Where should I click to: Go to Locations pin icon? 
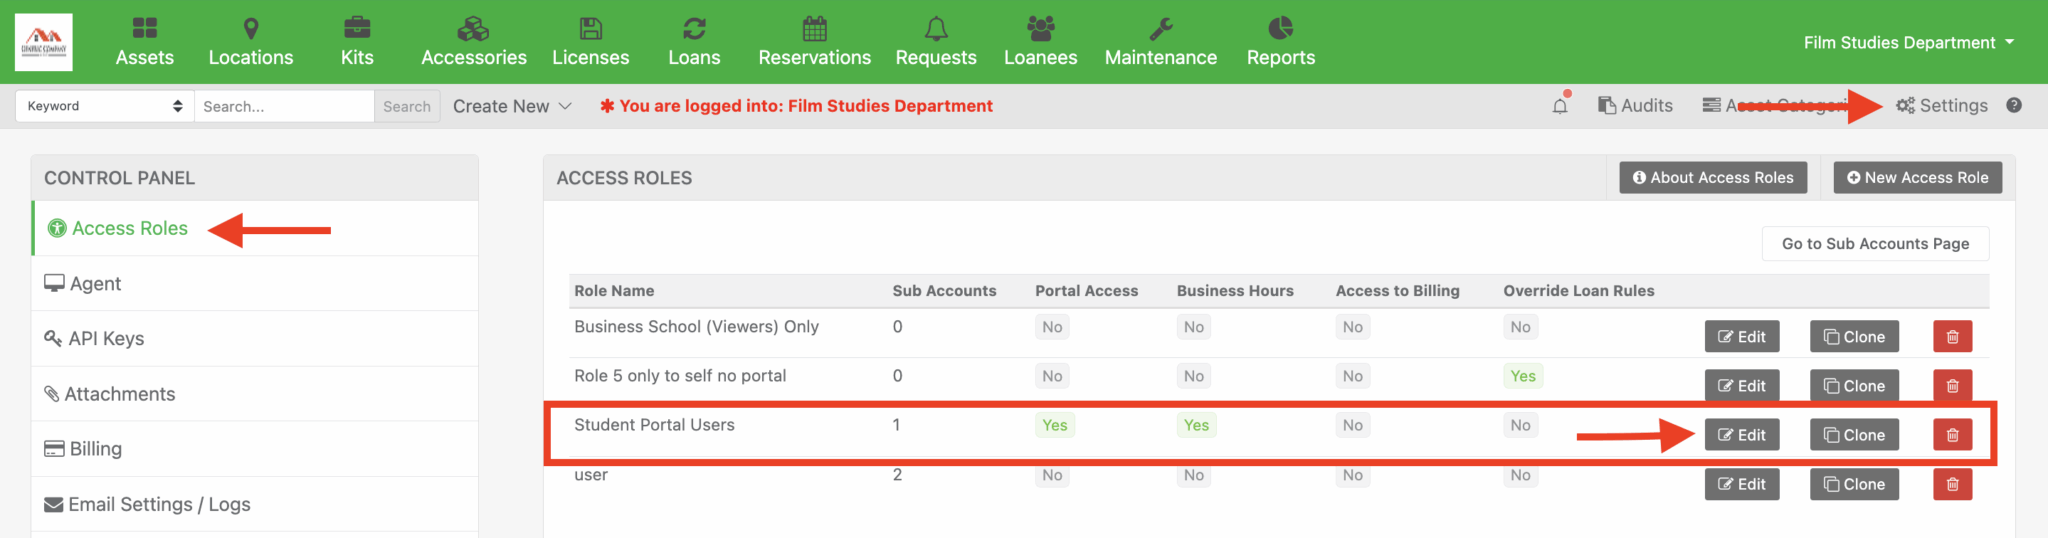pos(251,28)
